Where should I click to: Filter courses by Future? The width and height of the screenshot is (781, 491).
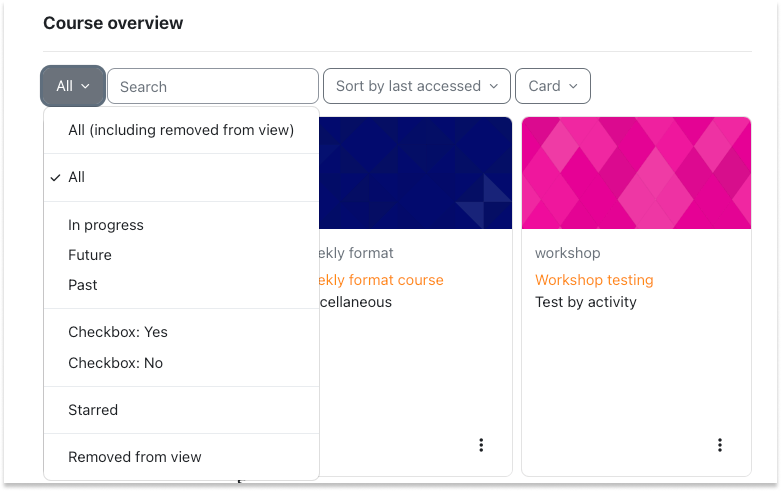coord(181,255)
